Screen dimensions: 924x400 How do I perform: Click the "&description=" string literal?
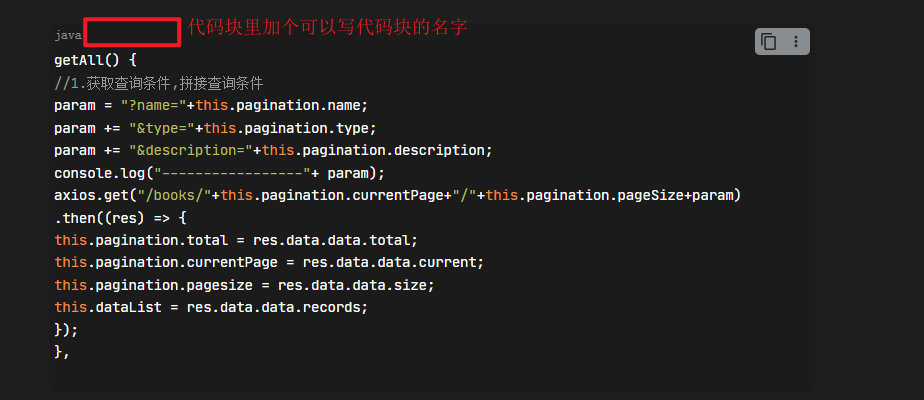(190, 149)
